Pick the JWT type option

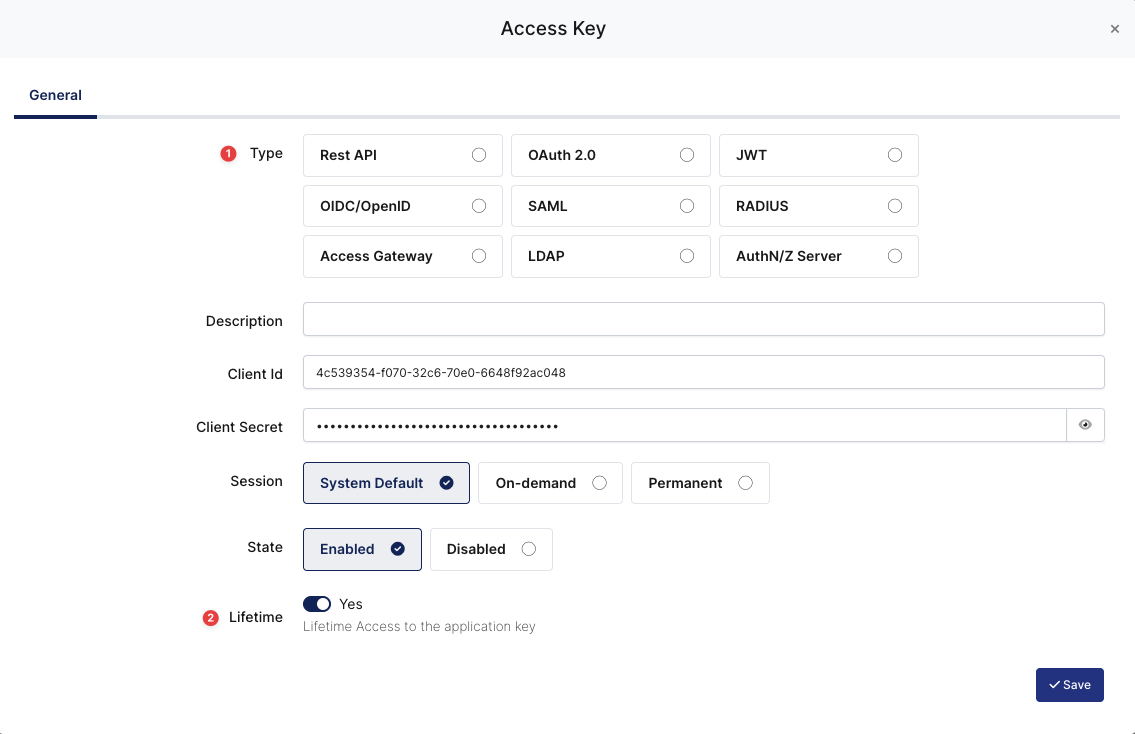(818, 155)
